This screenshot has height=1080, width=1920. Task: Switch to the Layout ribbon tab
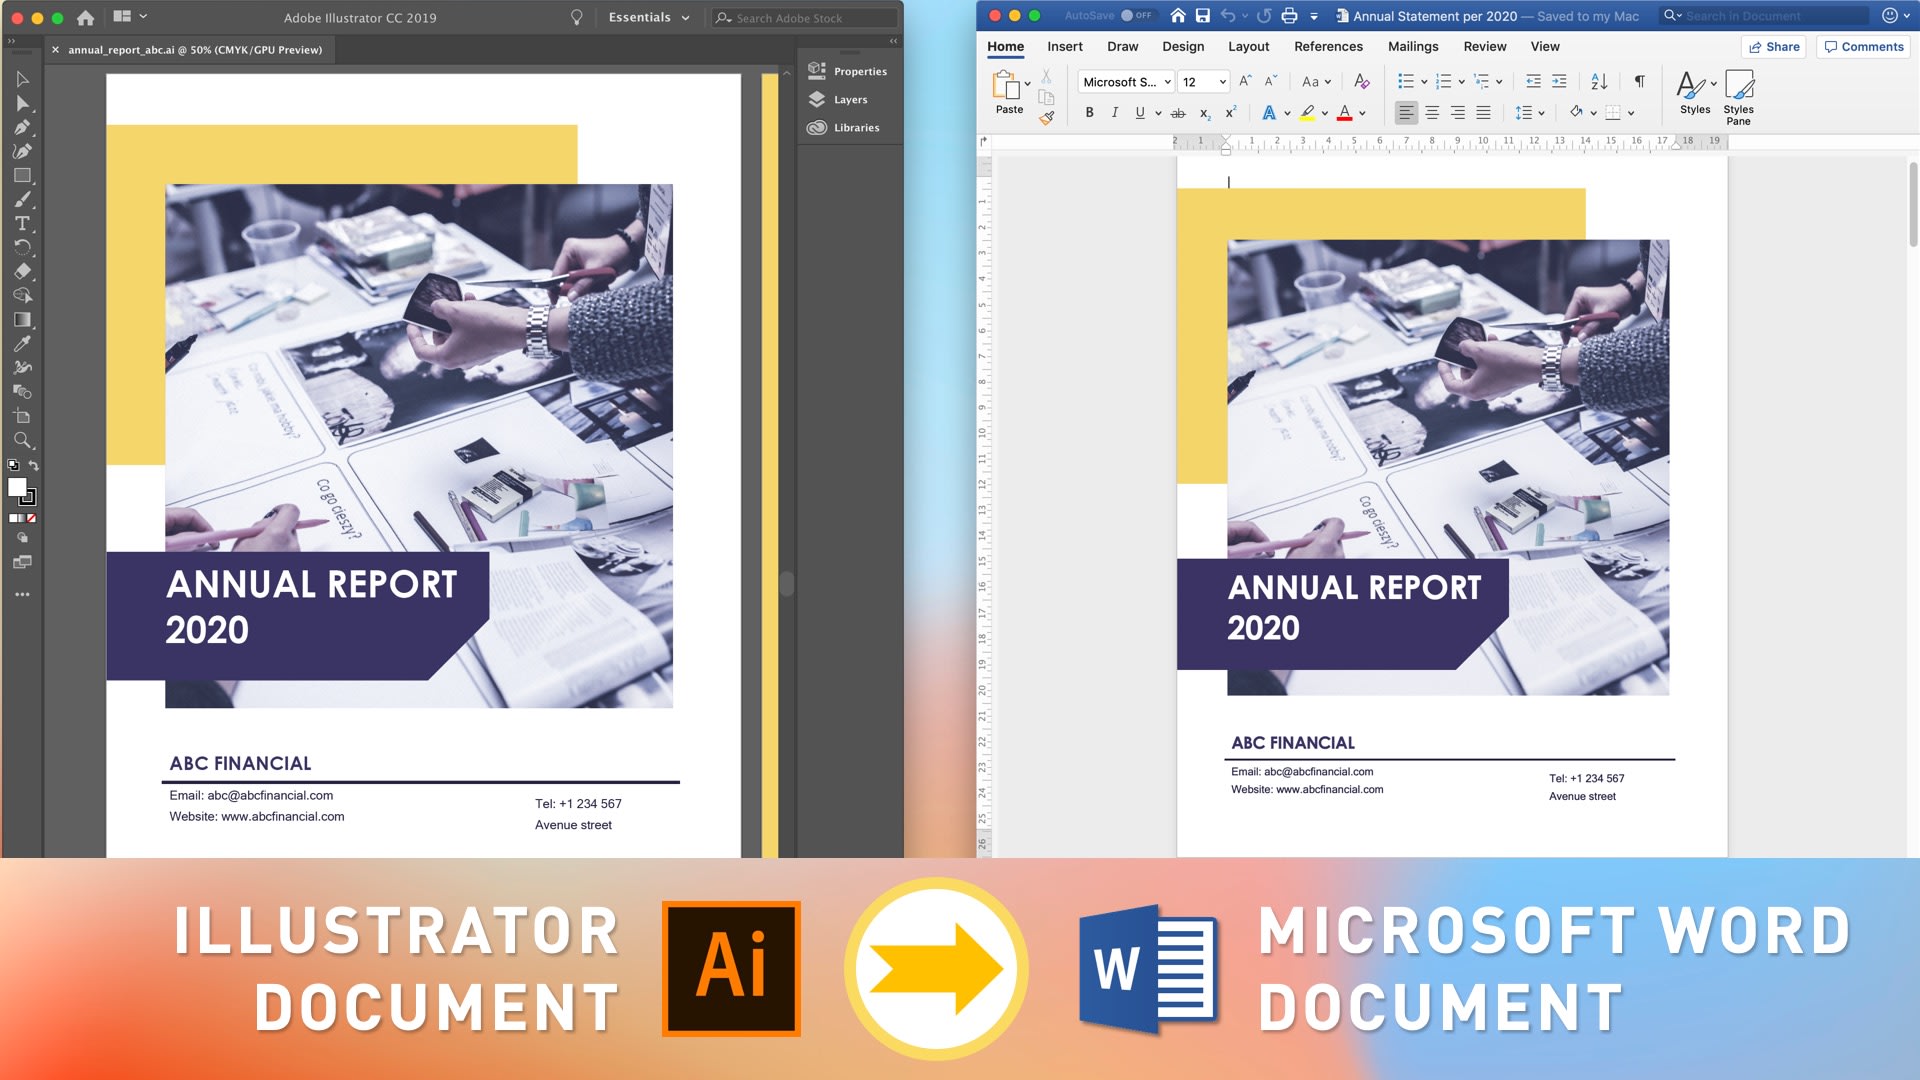[x=1248, y=47]
